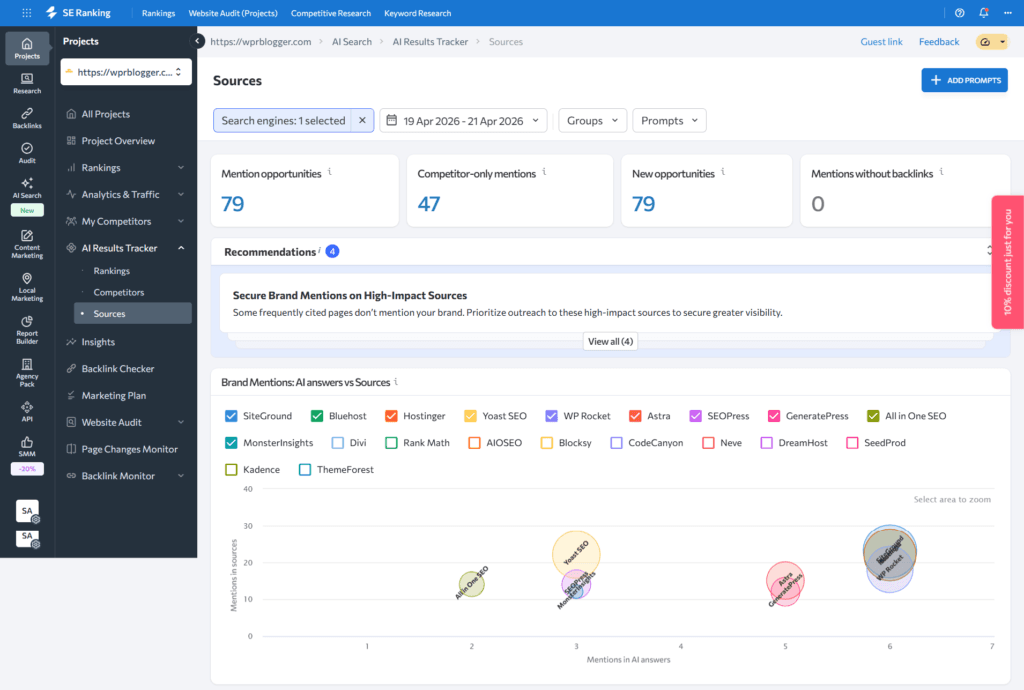Image resolution: width=1024 pixels, height=690 pixels.
Task: Remove the search engines filter
Action: click(x=362, y=121)
